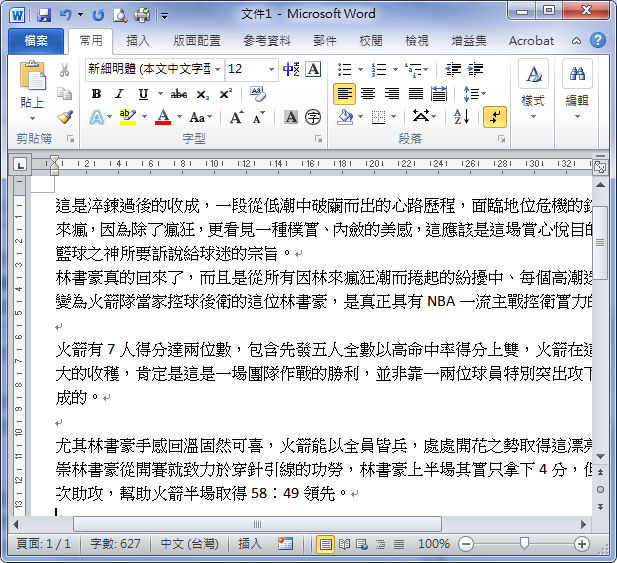The width and height of the screenshot is (617, 563).
Task: Align paragraph text to the right
Action: pyautogui.click(x=392, y=94)
